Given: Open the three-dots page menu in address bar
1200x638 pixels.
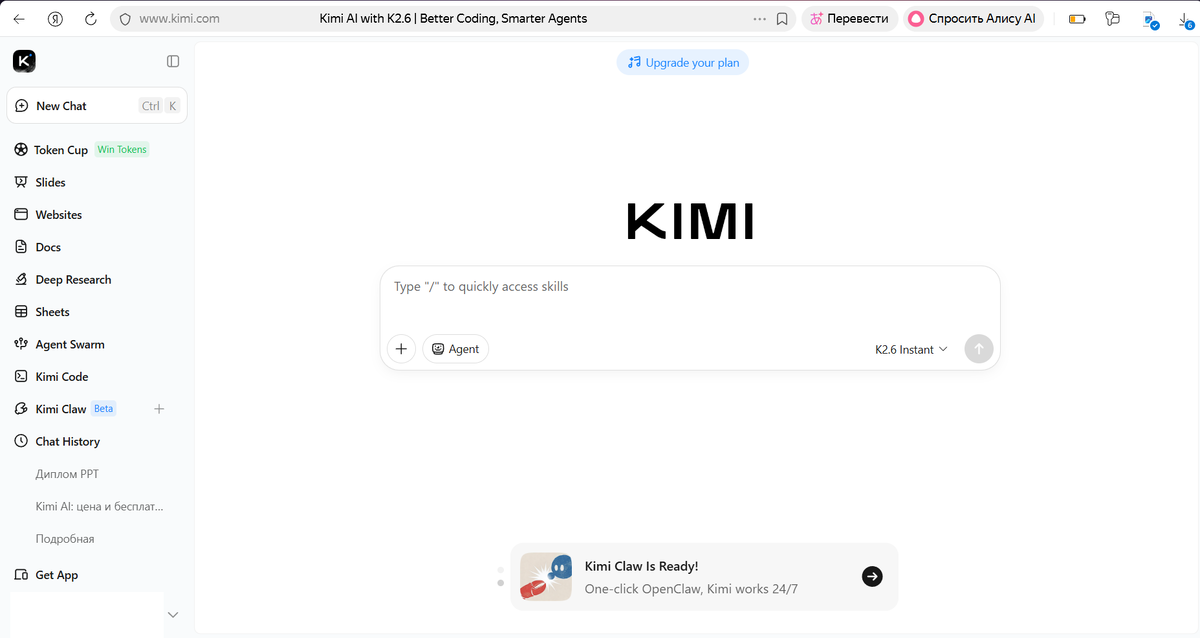Looking at the screenshot, I should 760,18.
